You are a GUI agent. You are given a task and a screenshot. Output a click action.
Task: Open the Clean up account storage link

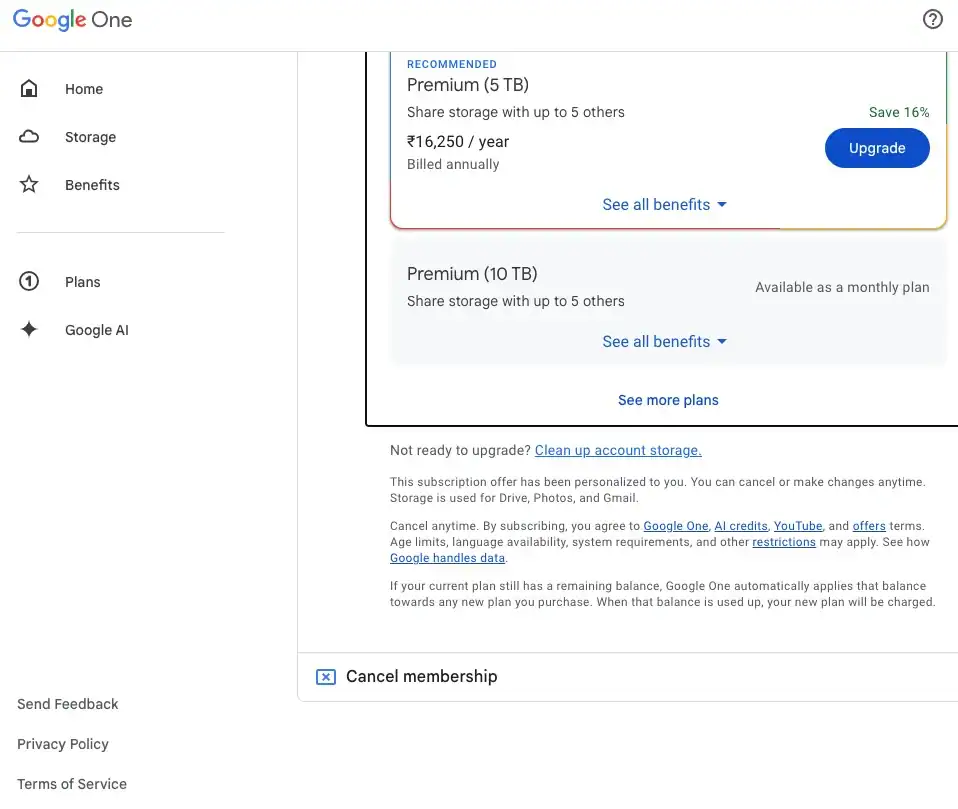click(618, 451)
